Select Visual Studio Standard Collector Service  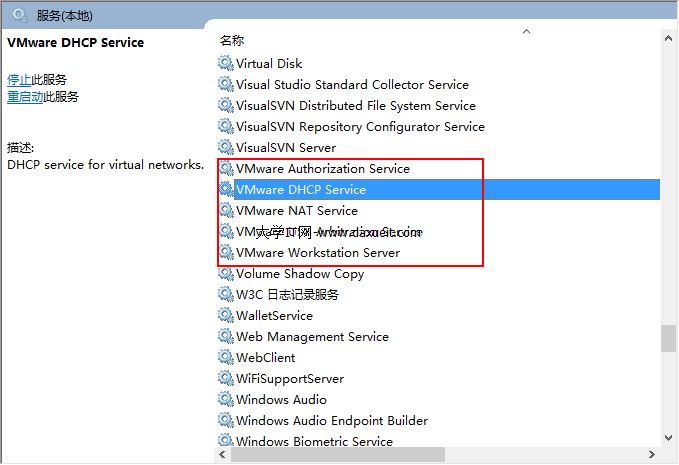(352, 84)
